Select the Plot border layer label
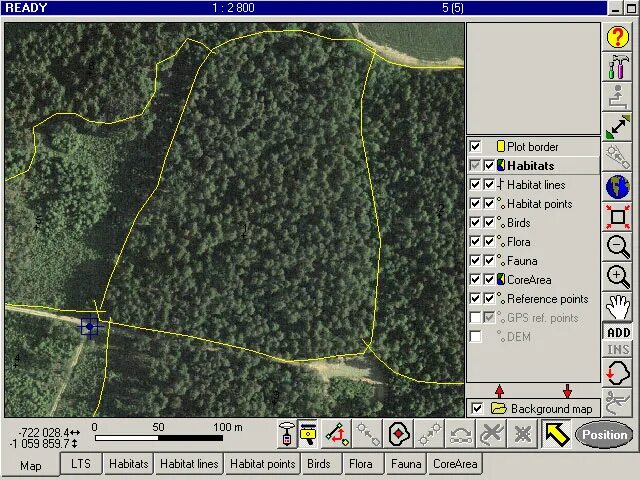Image resolution: width=640 pixels, height=480 pixels. pos(533,147)
